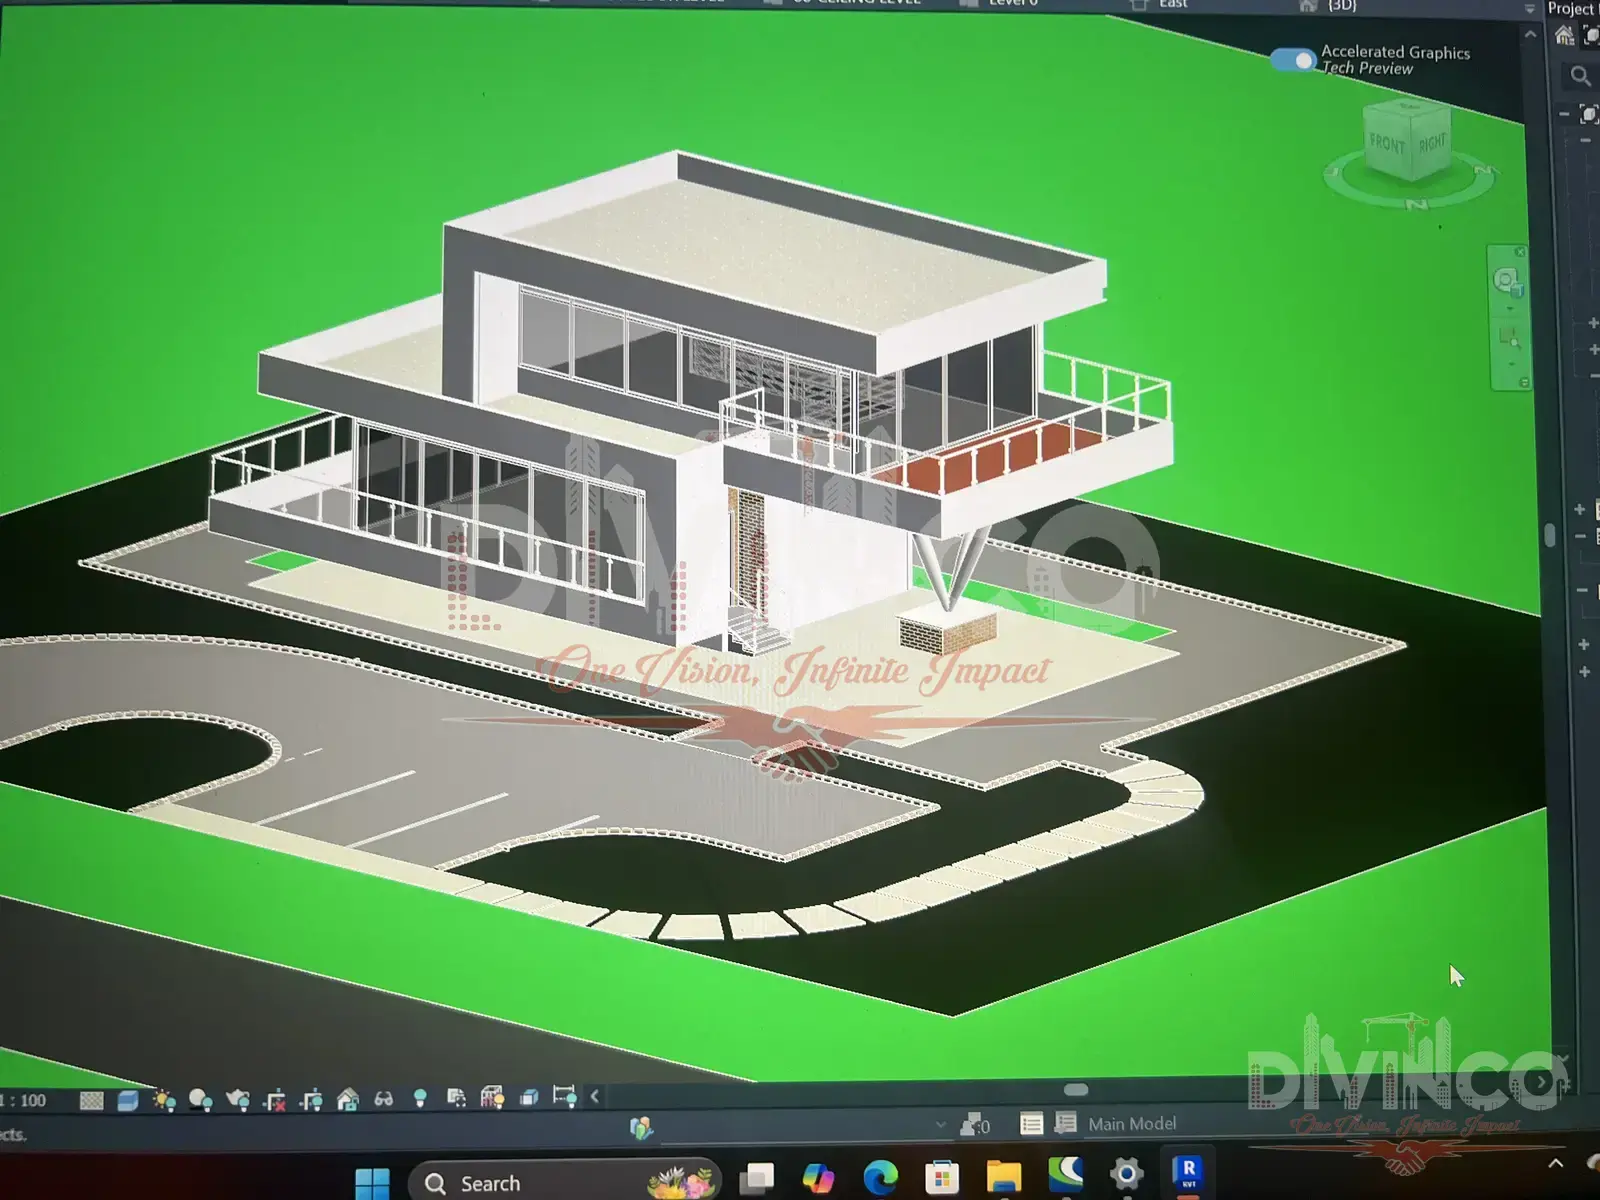Open the teapot Rendering dialog

238,1100
